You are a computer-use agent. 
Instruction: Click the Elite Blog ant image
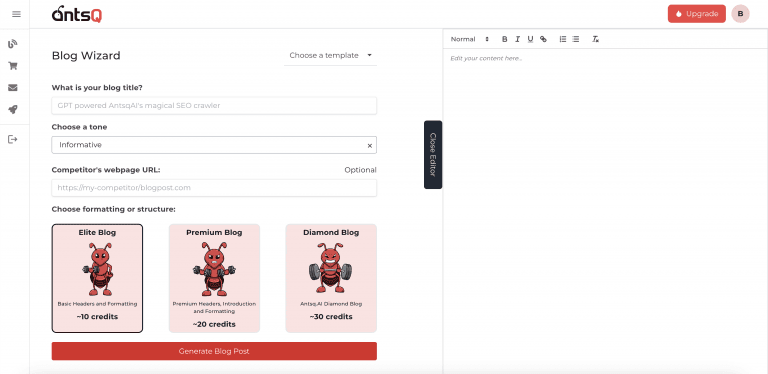(97, 269)
